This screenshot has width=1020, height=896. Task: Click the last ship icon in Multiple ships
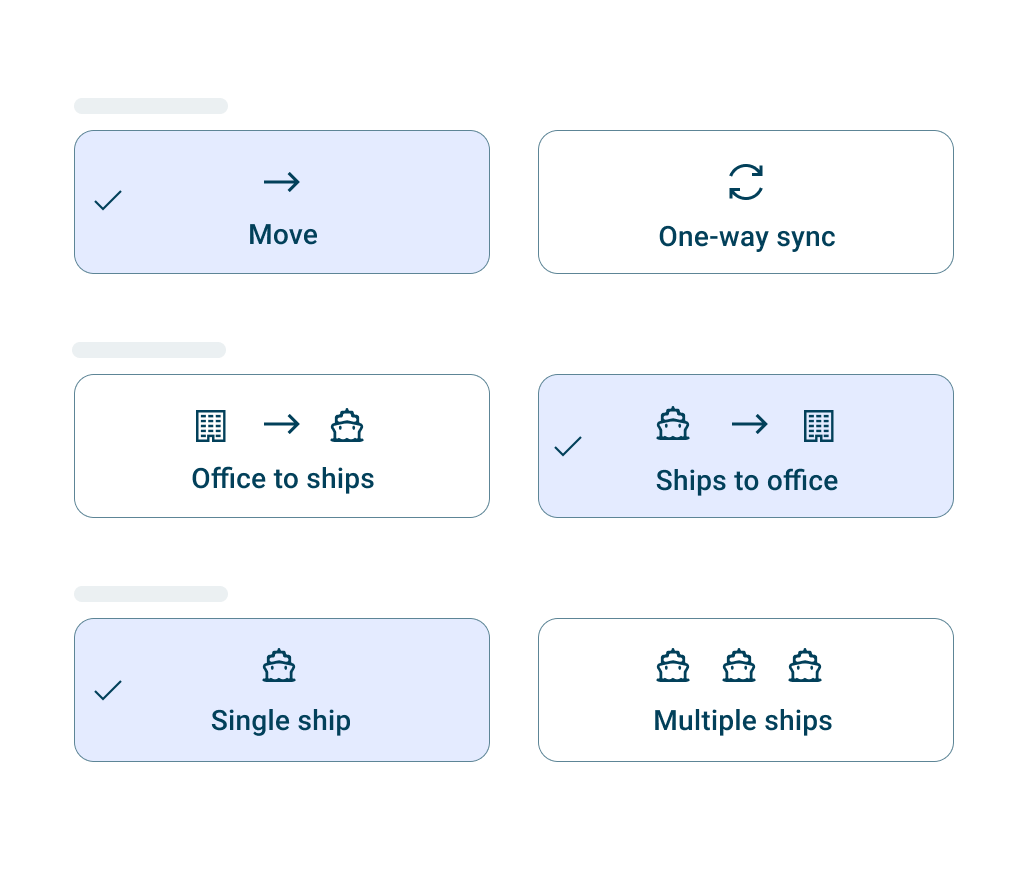pos(805,665)
